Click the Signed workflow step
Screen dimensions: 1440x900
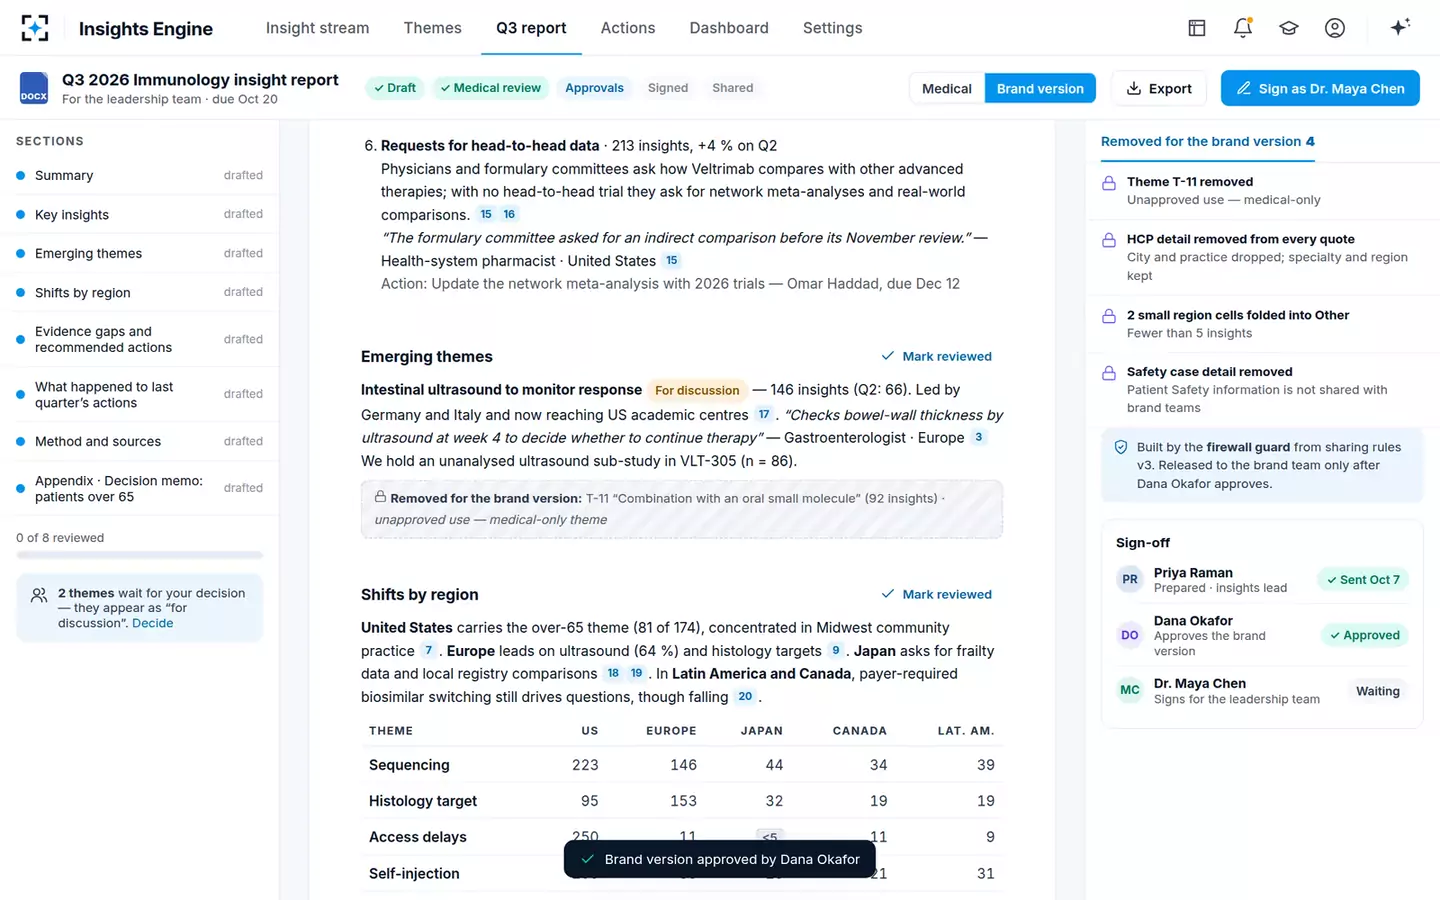[668, 88]
